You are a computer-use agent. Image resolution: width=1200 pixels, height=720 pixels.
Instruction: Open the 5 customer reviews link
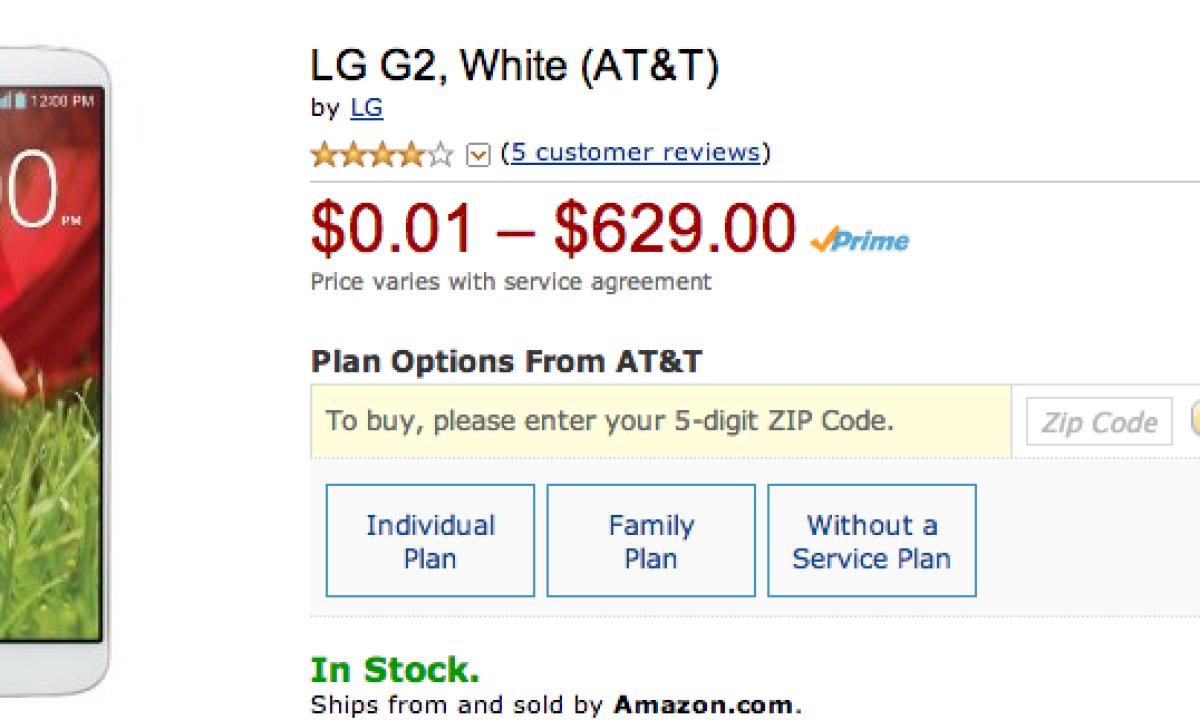(635, 153)
